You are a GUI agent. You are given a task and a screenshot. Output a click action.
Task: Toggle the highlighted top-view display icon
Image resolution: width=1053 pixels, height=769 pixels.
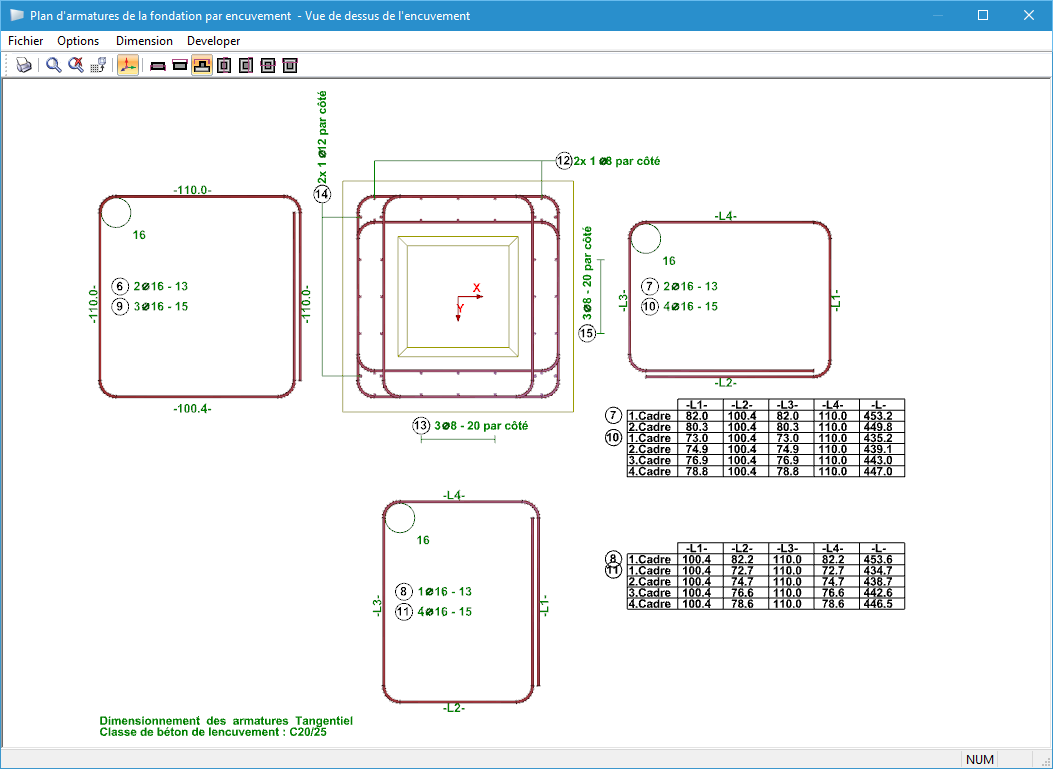[x=203, y=64]
